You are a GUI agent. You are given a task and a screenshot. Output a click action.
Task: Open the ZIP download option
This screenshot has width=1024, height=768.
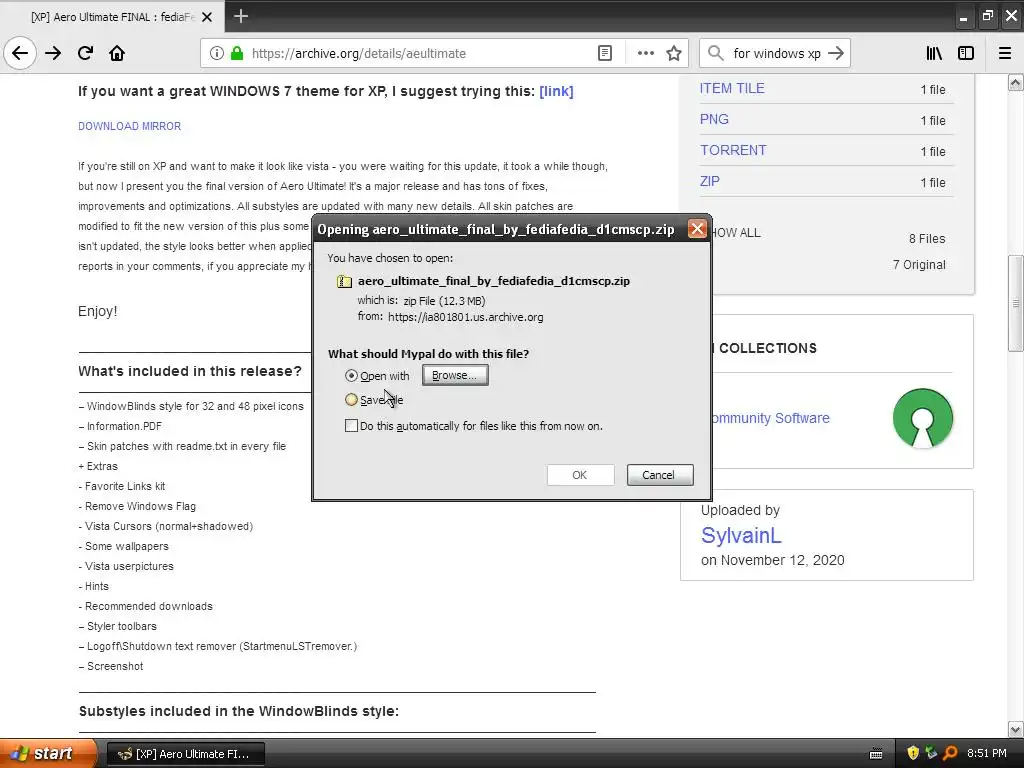click(709, 182)
